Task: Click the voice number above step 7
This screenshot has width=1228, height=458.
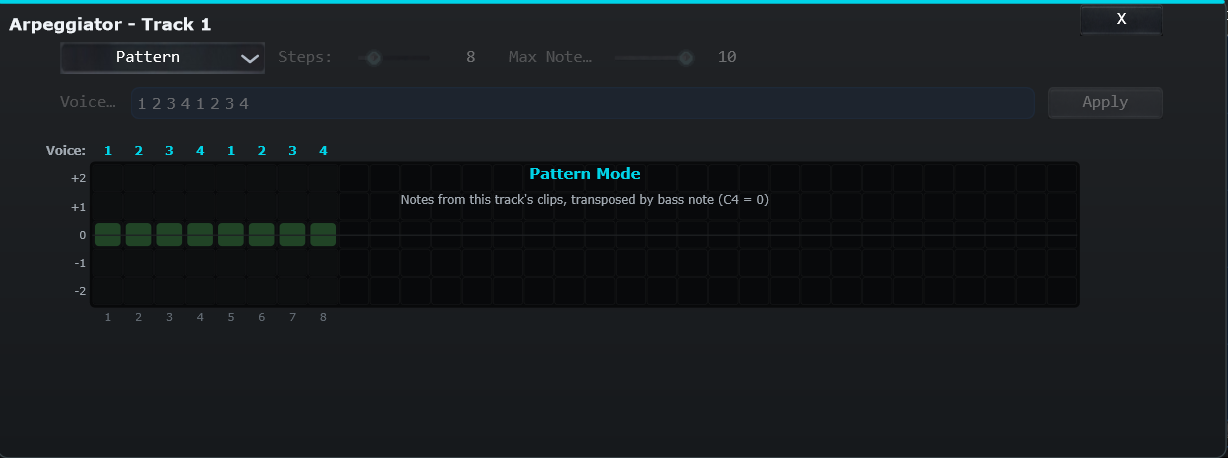Action: (x=292, y=151)
